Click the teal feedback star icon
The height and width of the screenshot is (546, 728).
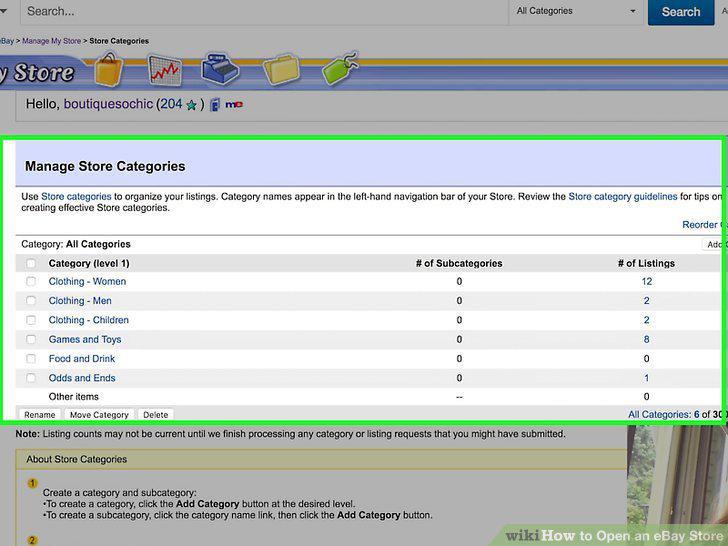click(x=191, y=105)
